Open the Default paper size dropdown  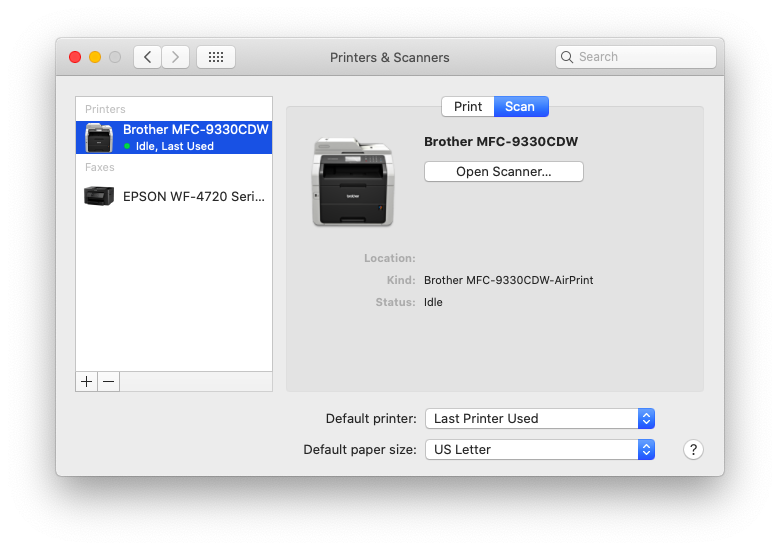(x=540, y=450)
